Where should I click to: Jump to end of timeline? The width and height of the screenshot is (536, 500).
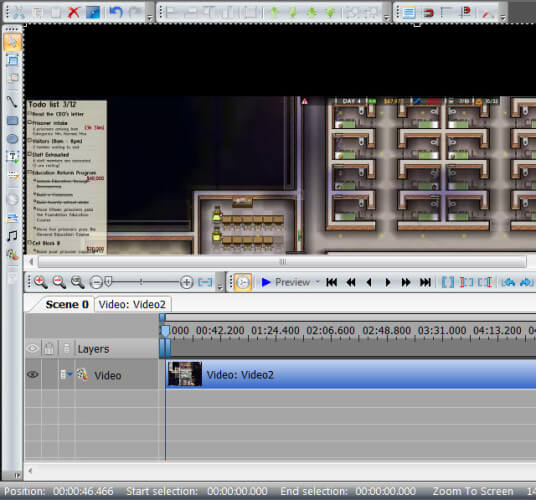coord(425,282)
